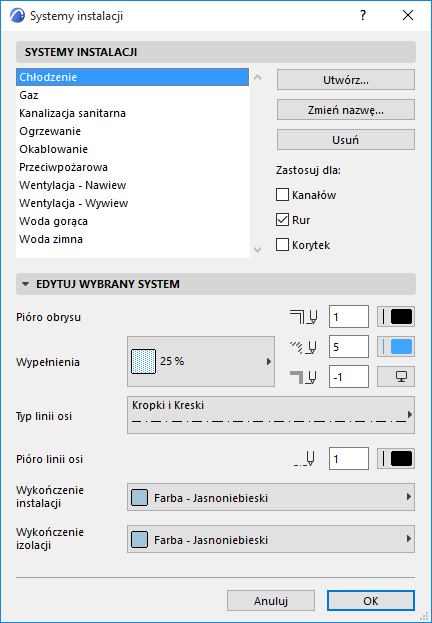Screen dimensions: 432x623
Task: Close the Systemy instalacji dialog
Action: [408, 15]
